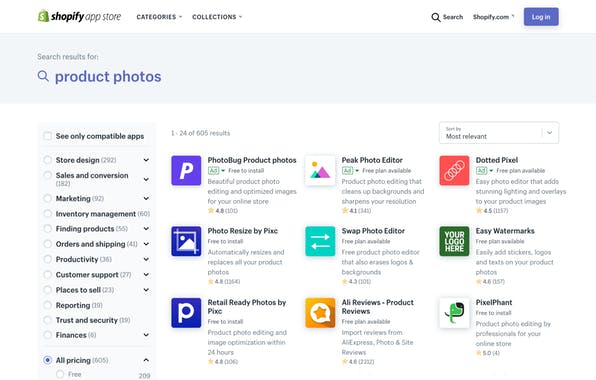
Task: Select Customer support category radio
Action: tap(48, 274)
